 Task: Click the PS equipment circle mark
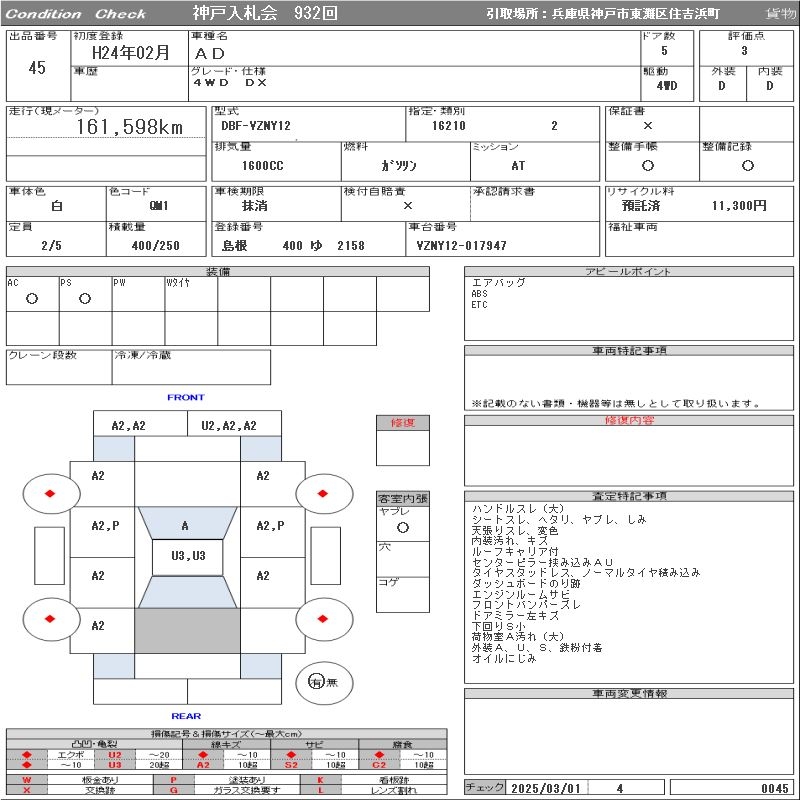(85, 298)
